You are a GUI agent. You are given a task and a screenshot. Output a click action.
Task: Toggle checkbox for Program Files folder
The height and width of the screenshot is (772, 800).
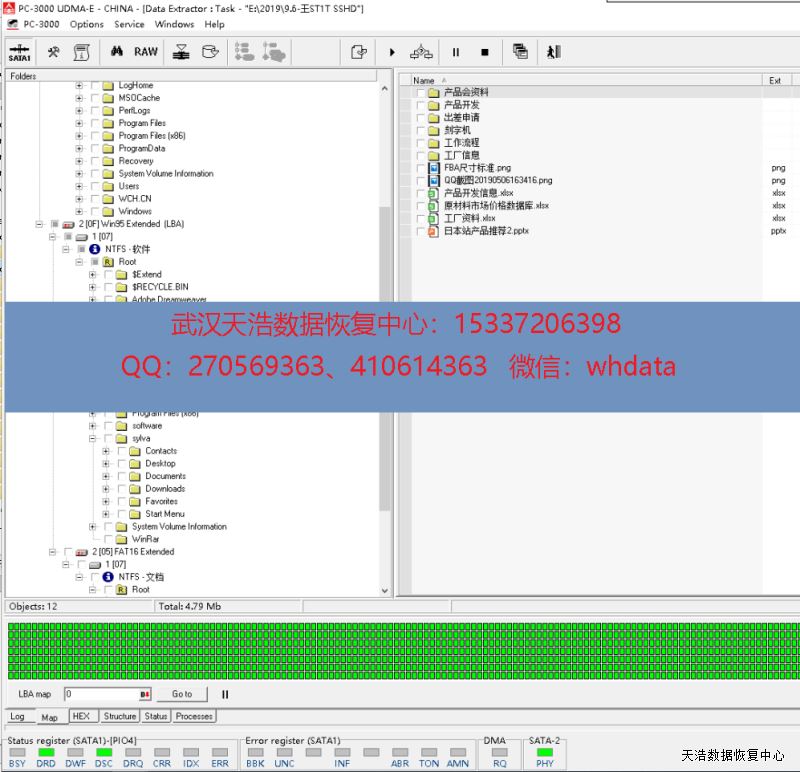click(x=95, y=123)
